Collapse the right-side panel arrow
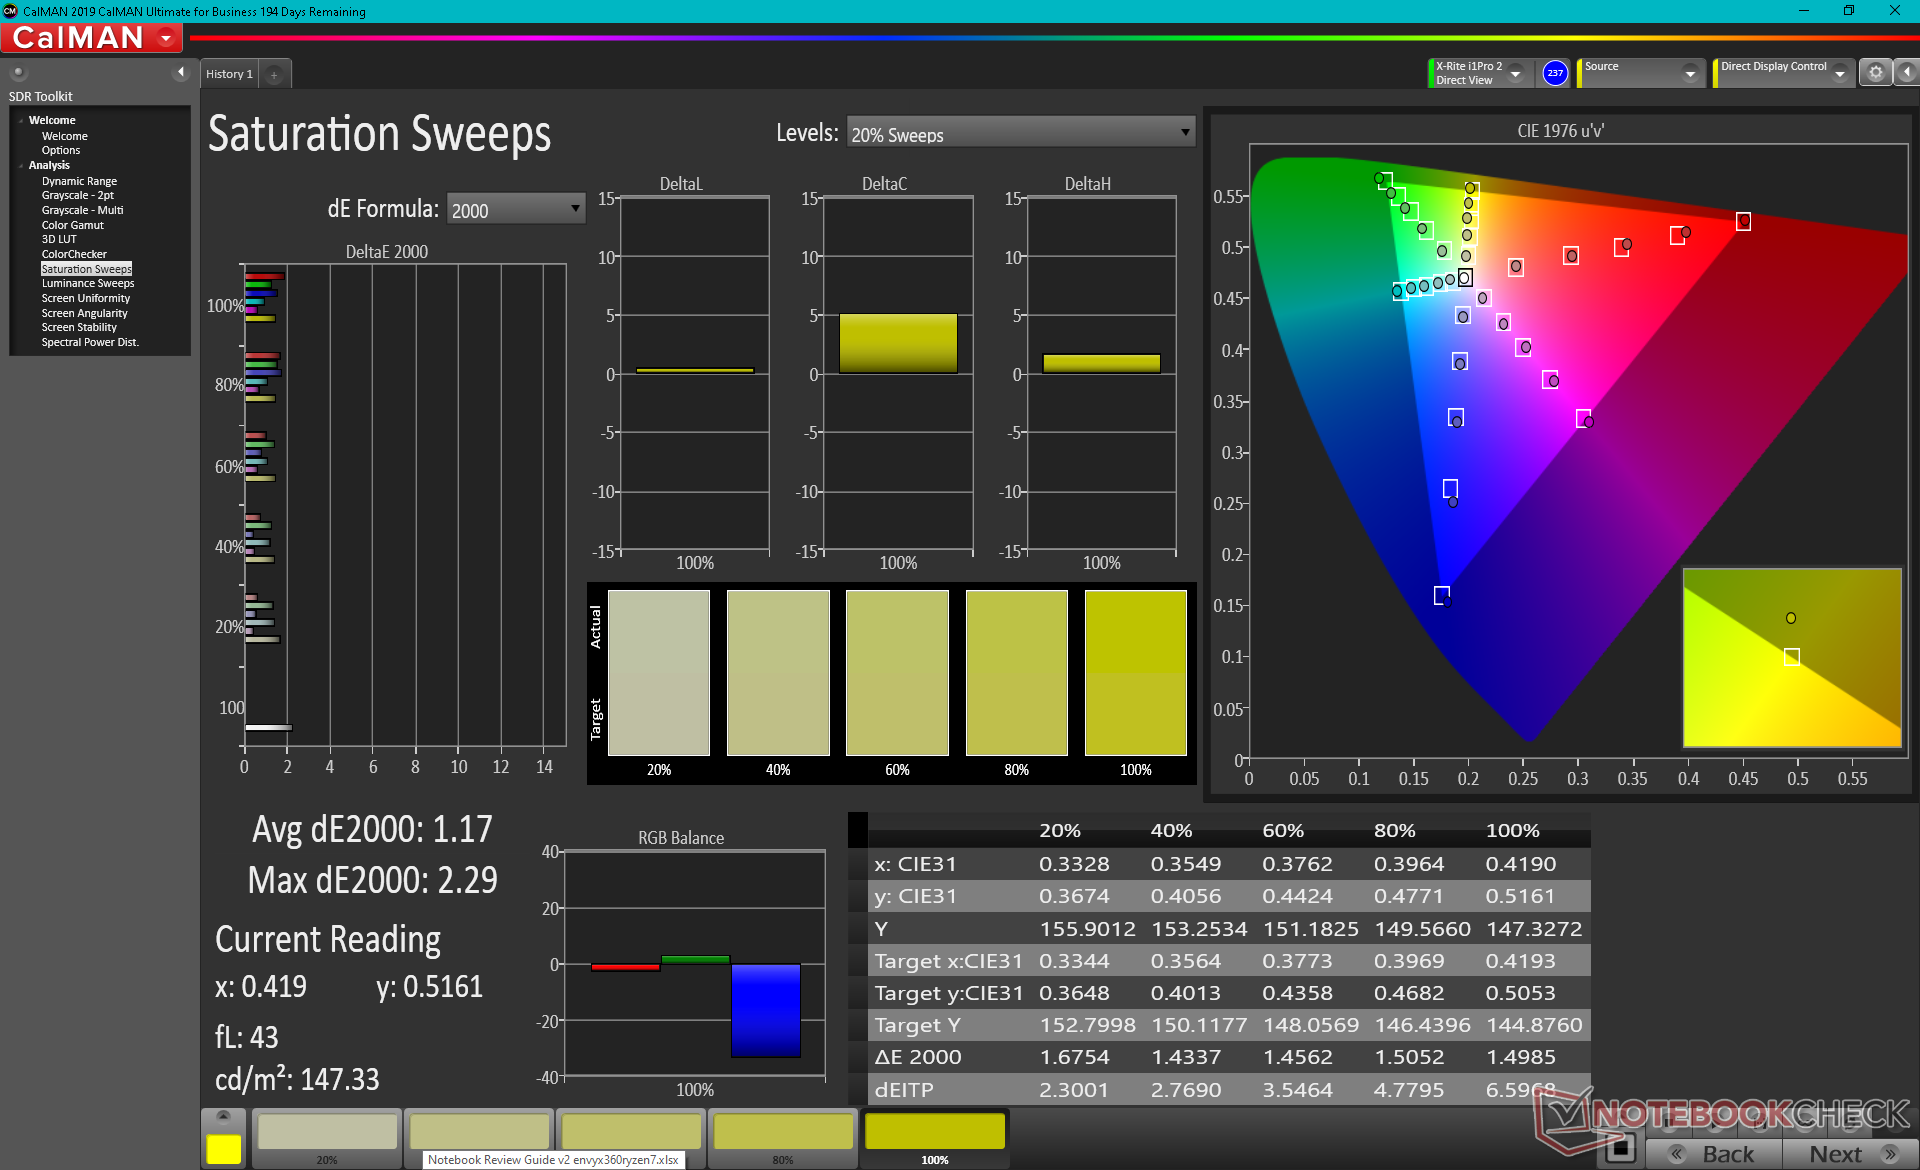Viewport: 1920px width, 1170px height. point(1907,73)
